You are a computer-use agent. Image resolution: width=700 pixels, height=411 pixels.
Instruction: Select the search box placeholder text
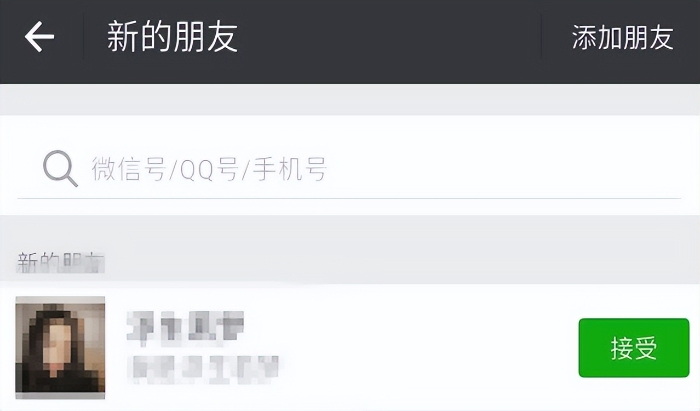tap(209, 169)
